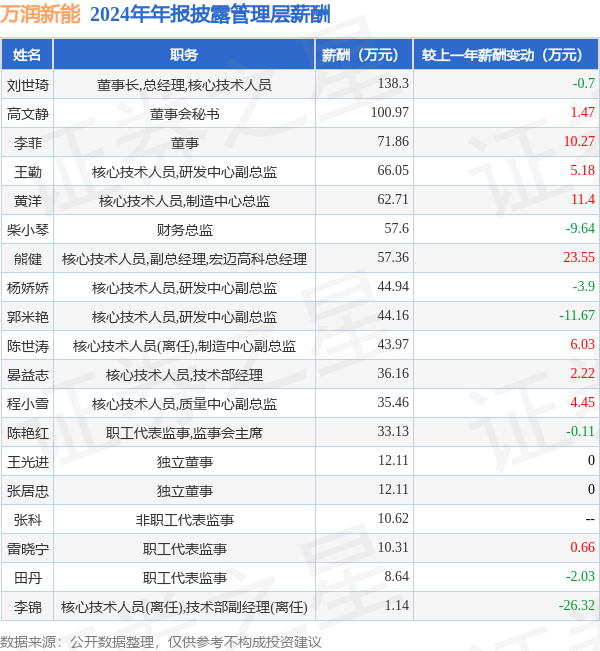Click the 数据来源 footer note
This screenshot has height=651, width=600.
coord(161,642)
